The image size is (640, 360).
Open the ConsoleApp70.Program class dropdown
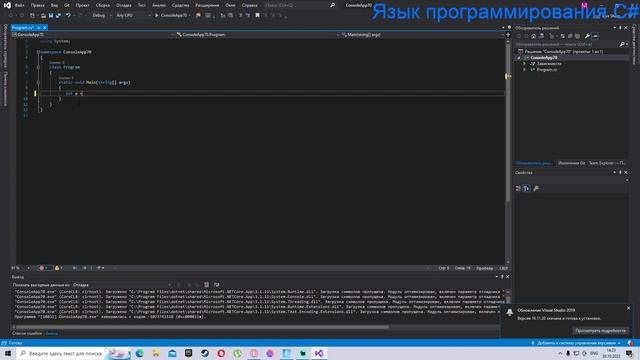tap(258, 35)
